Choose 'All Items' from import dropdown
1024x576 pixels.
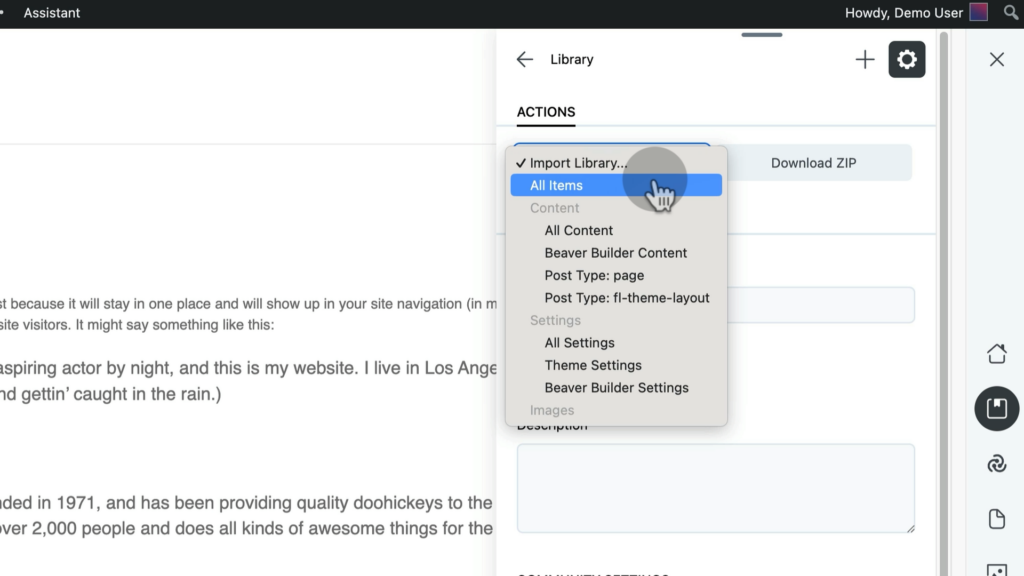coord(556,185)
